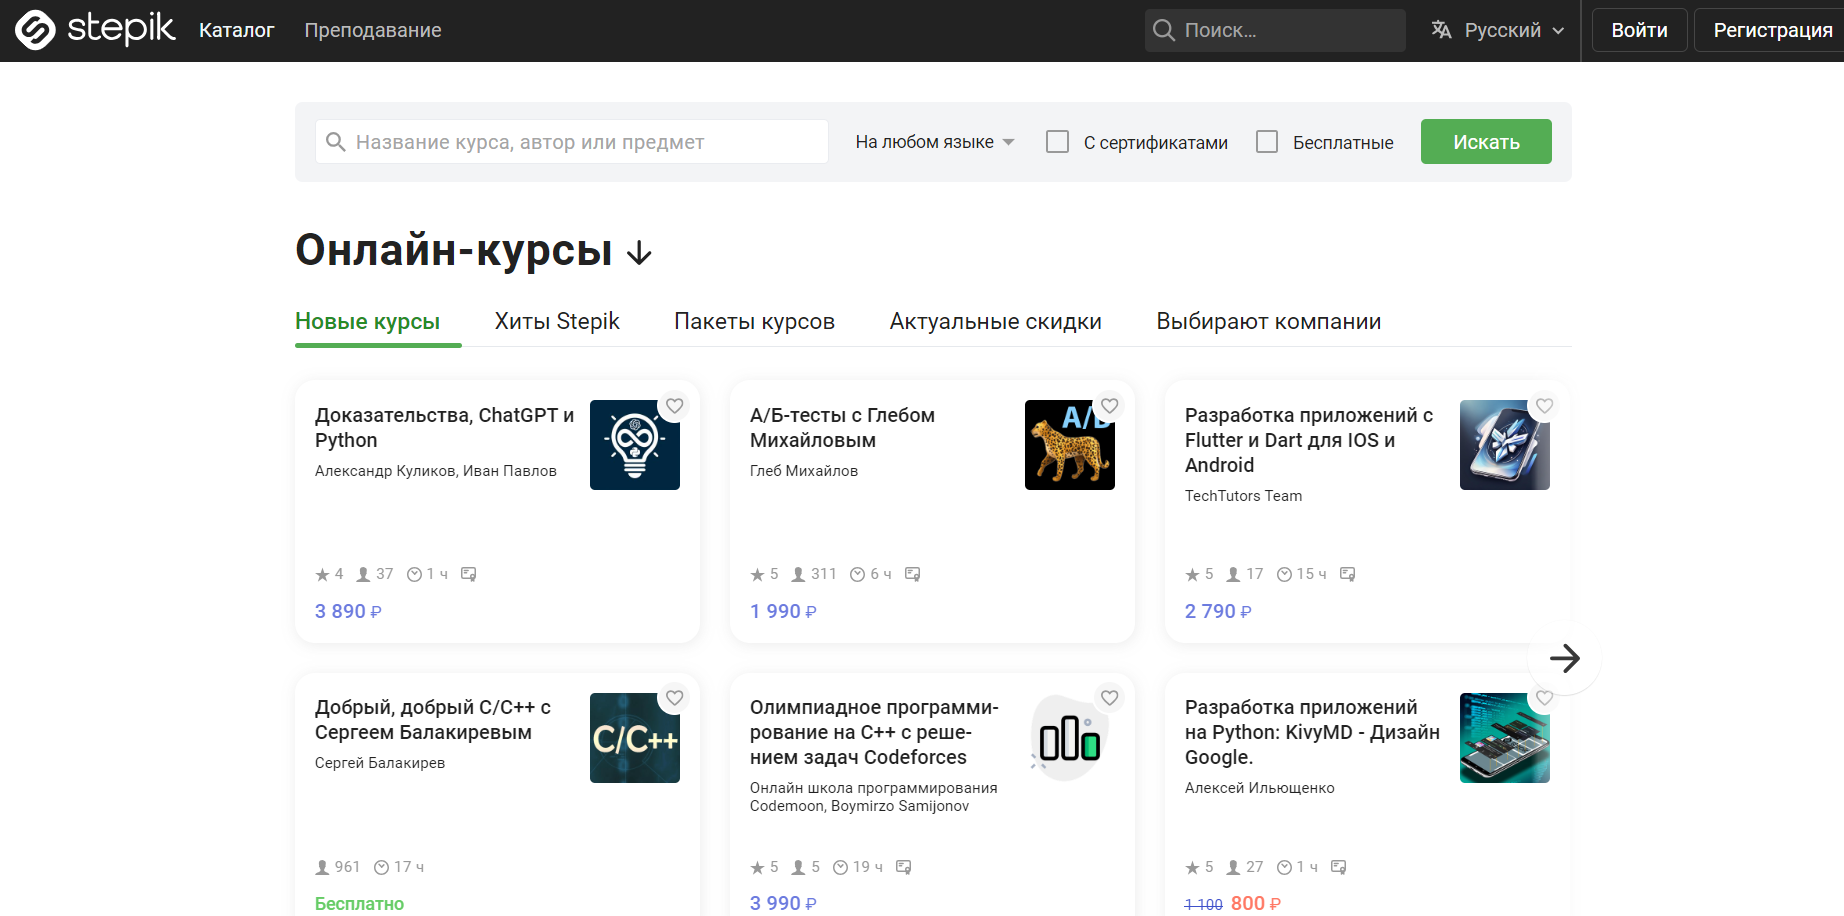Screen dimensions: 1844x916
Task: Click certificate icon on А/Б-тесты card
Action: coord(912,574)
